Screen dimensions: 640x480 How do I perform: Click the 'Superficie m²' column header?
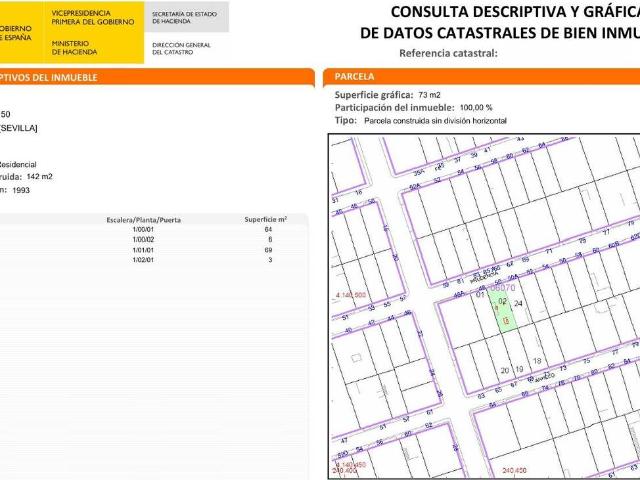click(266, 220)
